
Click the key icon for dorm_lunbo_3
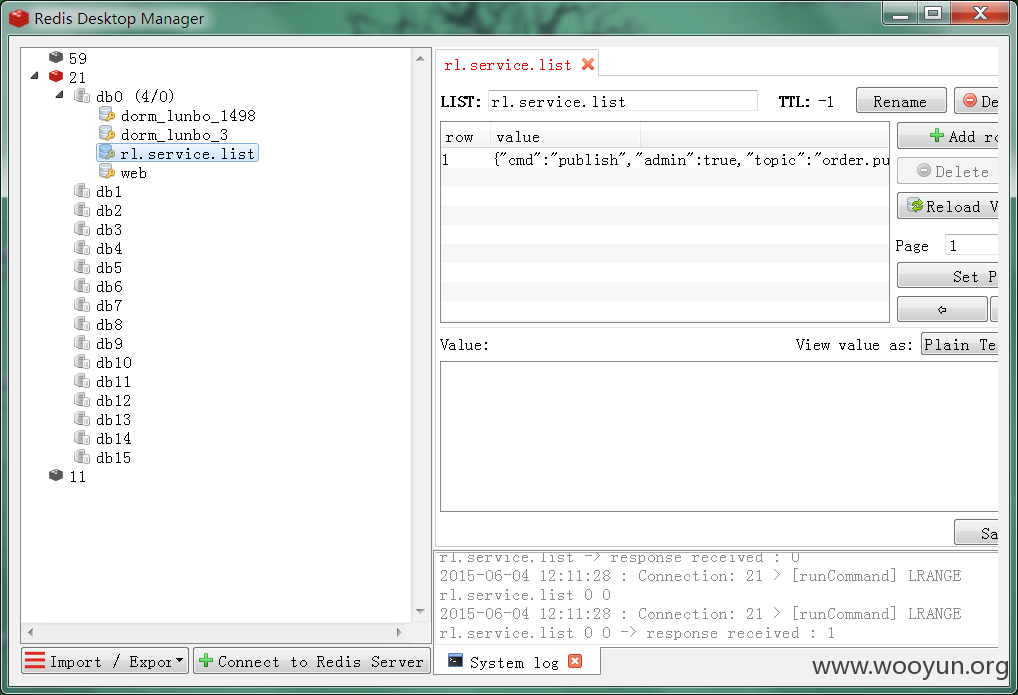[106, 134]
